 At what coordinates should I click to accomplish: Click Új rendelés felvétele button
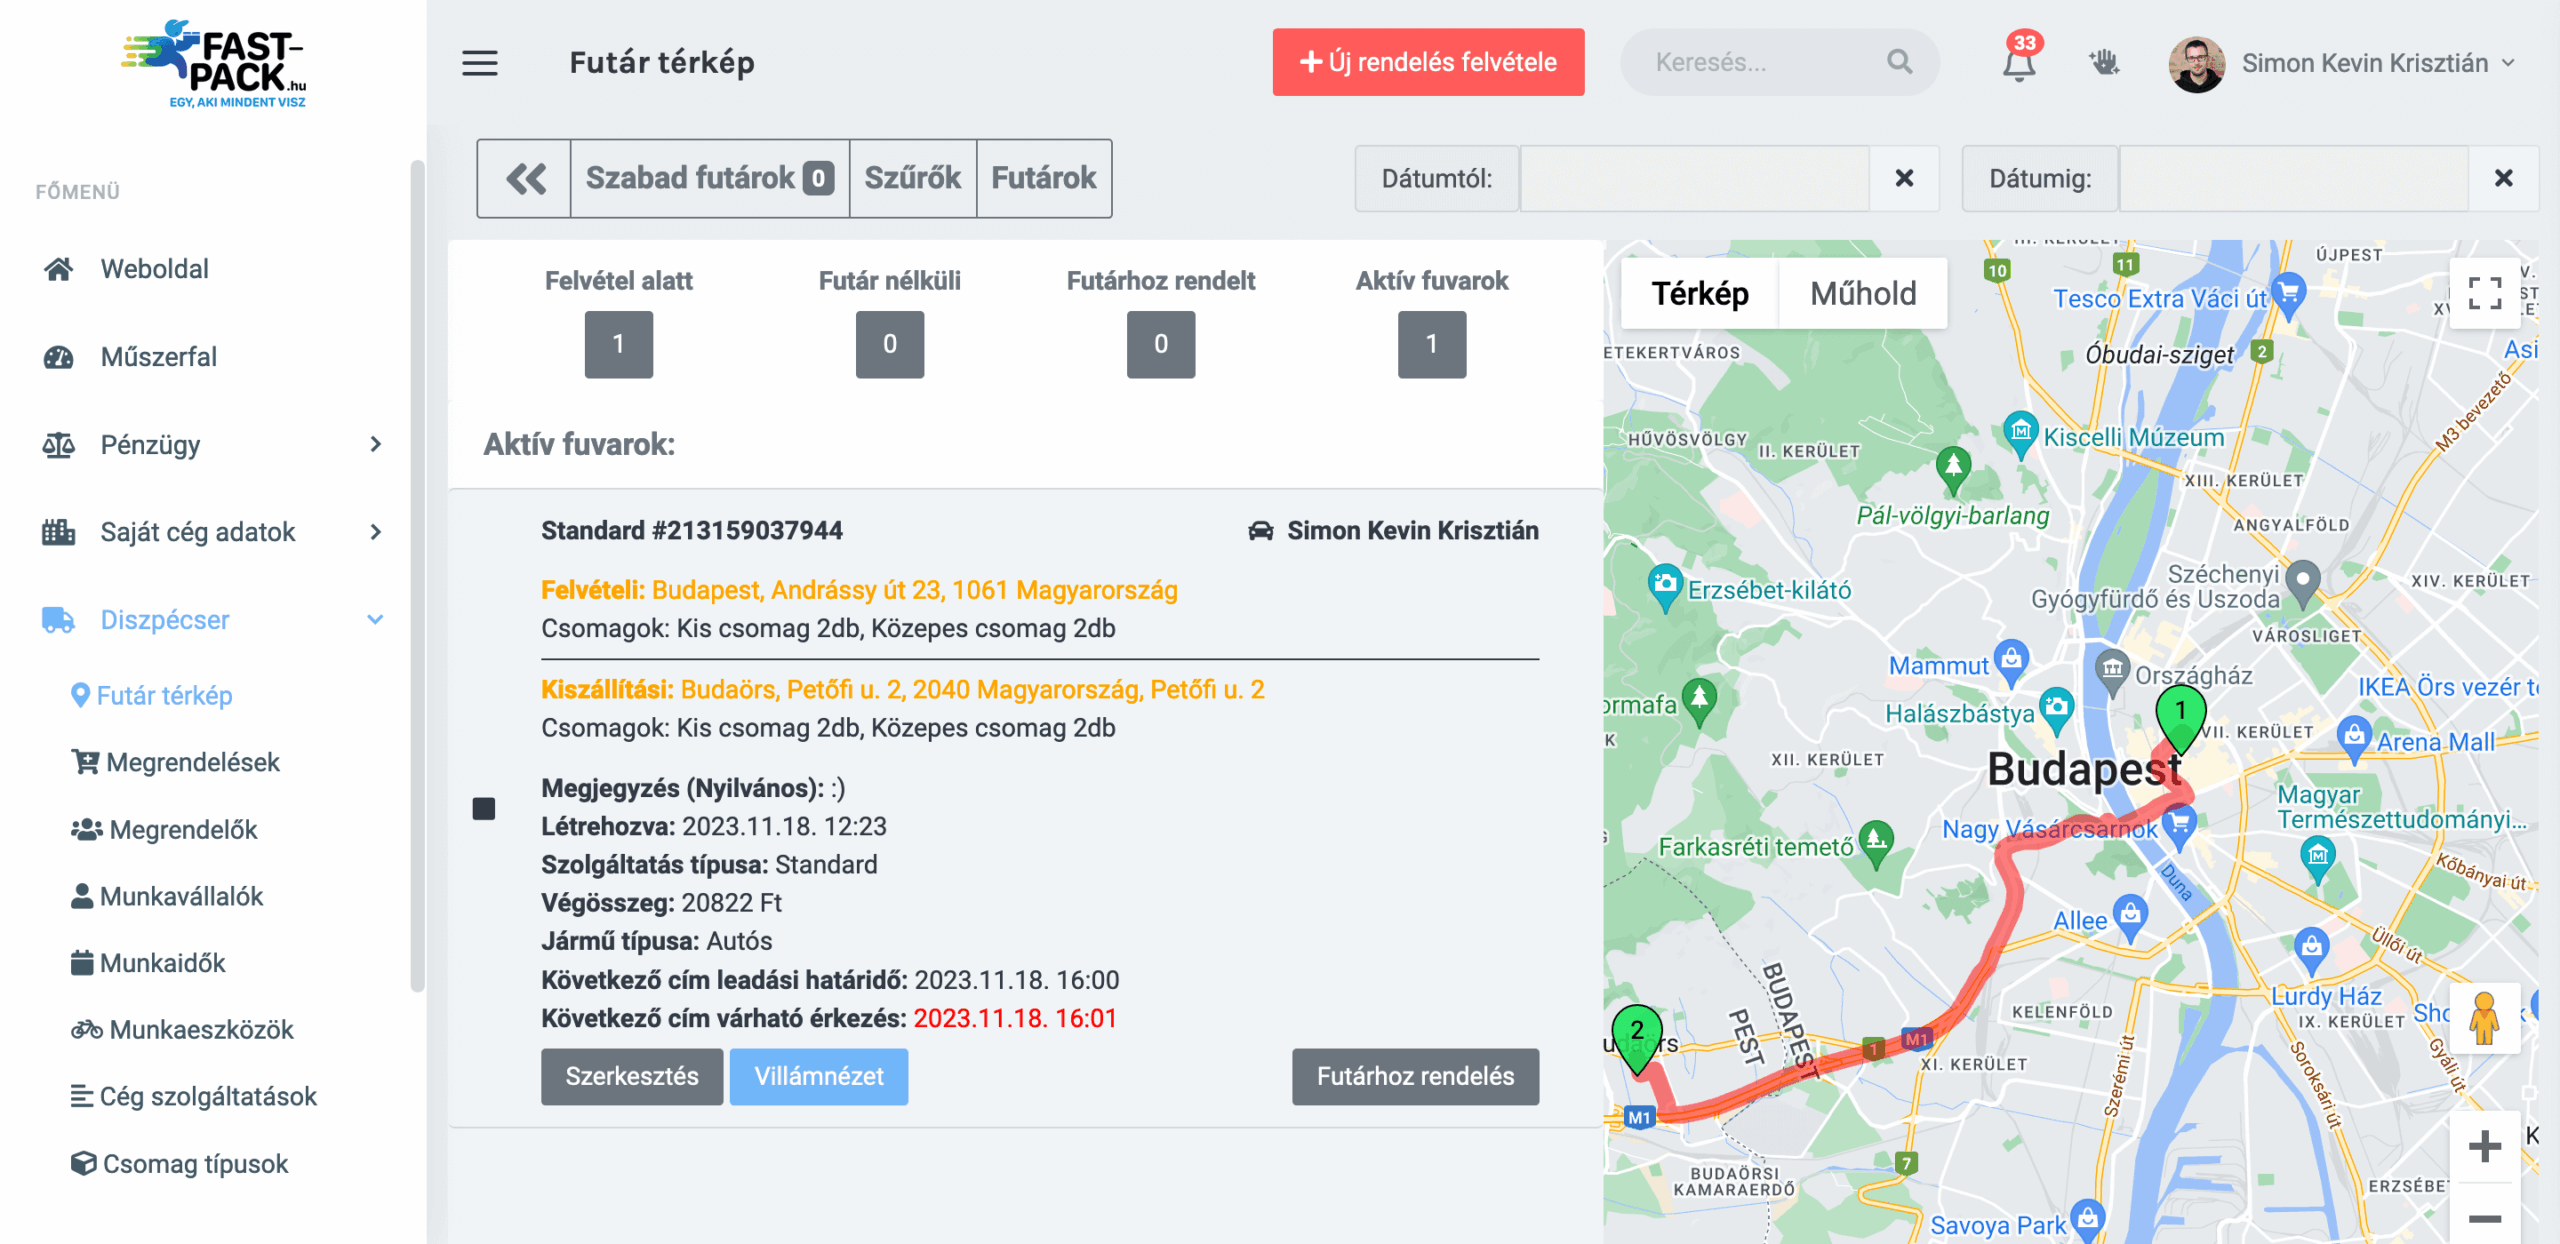(x=1427, y=62)
